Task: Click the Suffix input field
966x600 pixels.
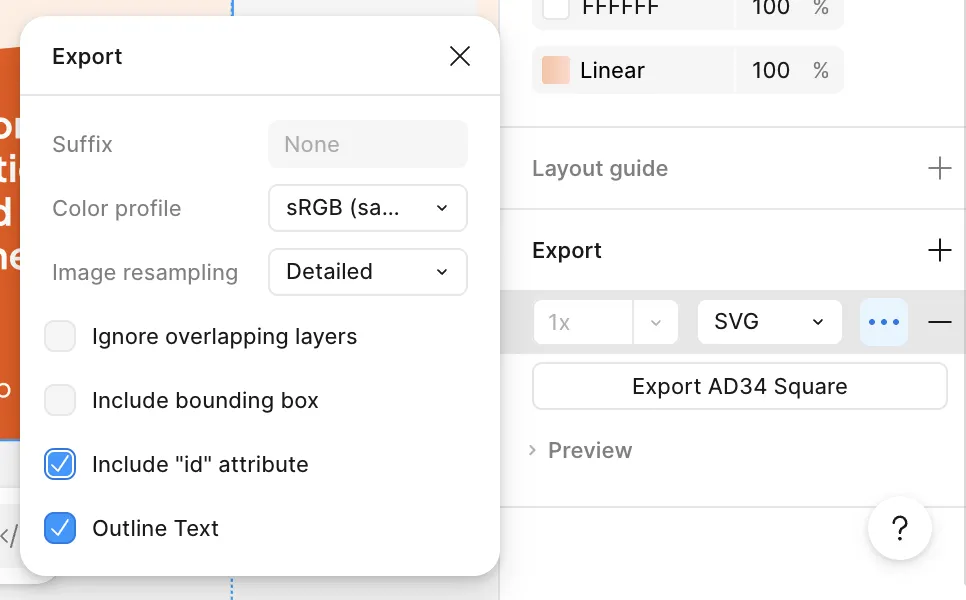Action: pos(367,144)
